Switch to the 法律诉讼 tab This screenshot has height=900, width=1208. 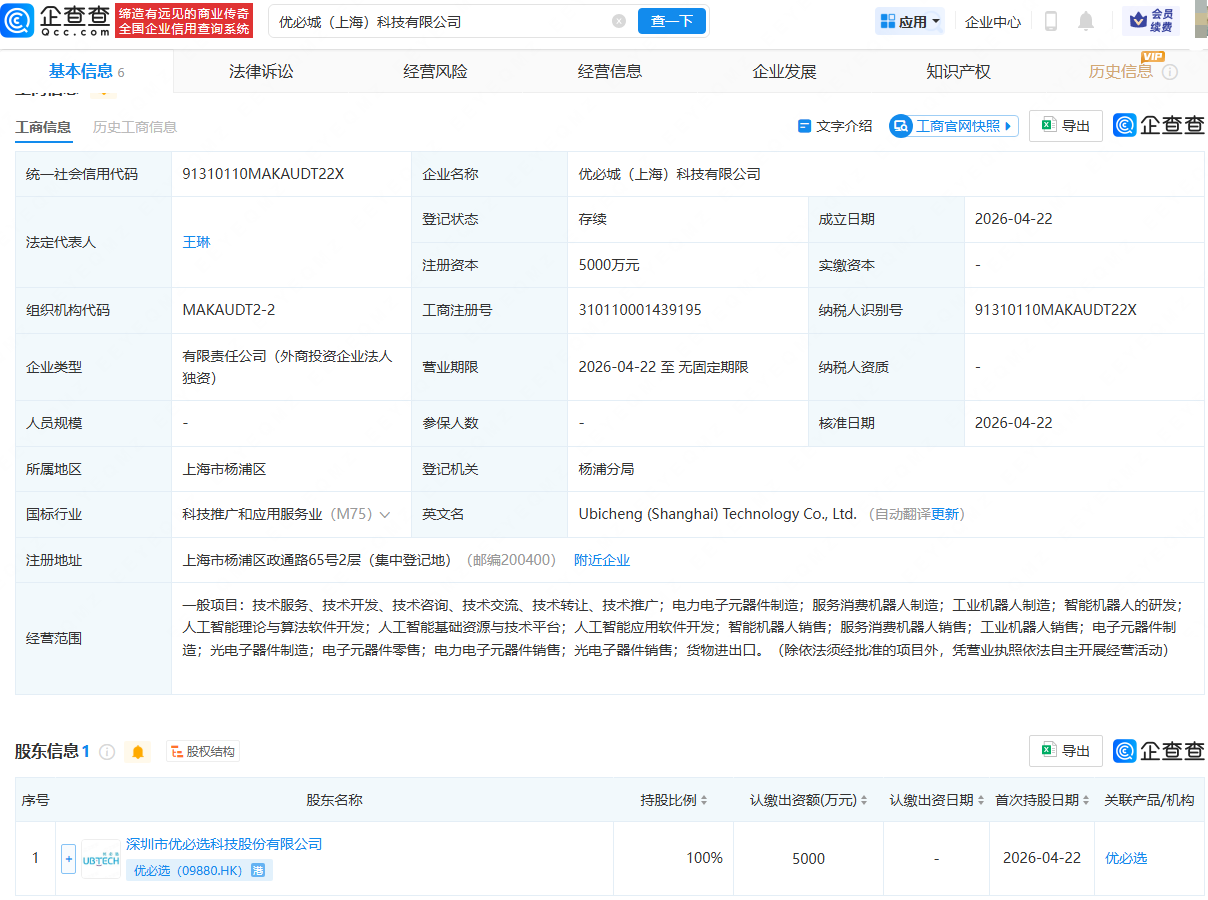(x=262, y=70)
